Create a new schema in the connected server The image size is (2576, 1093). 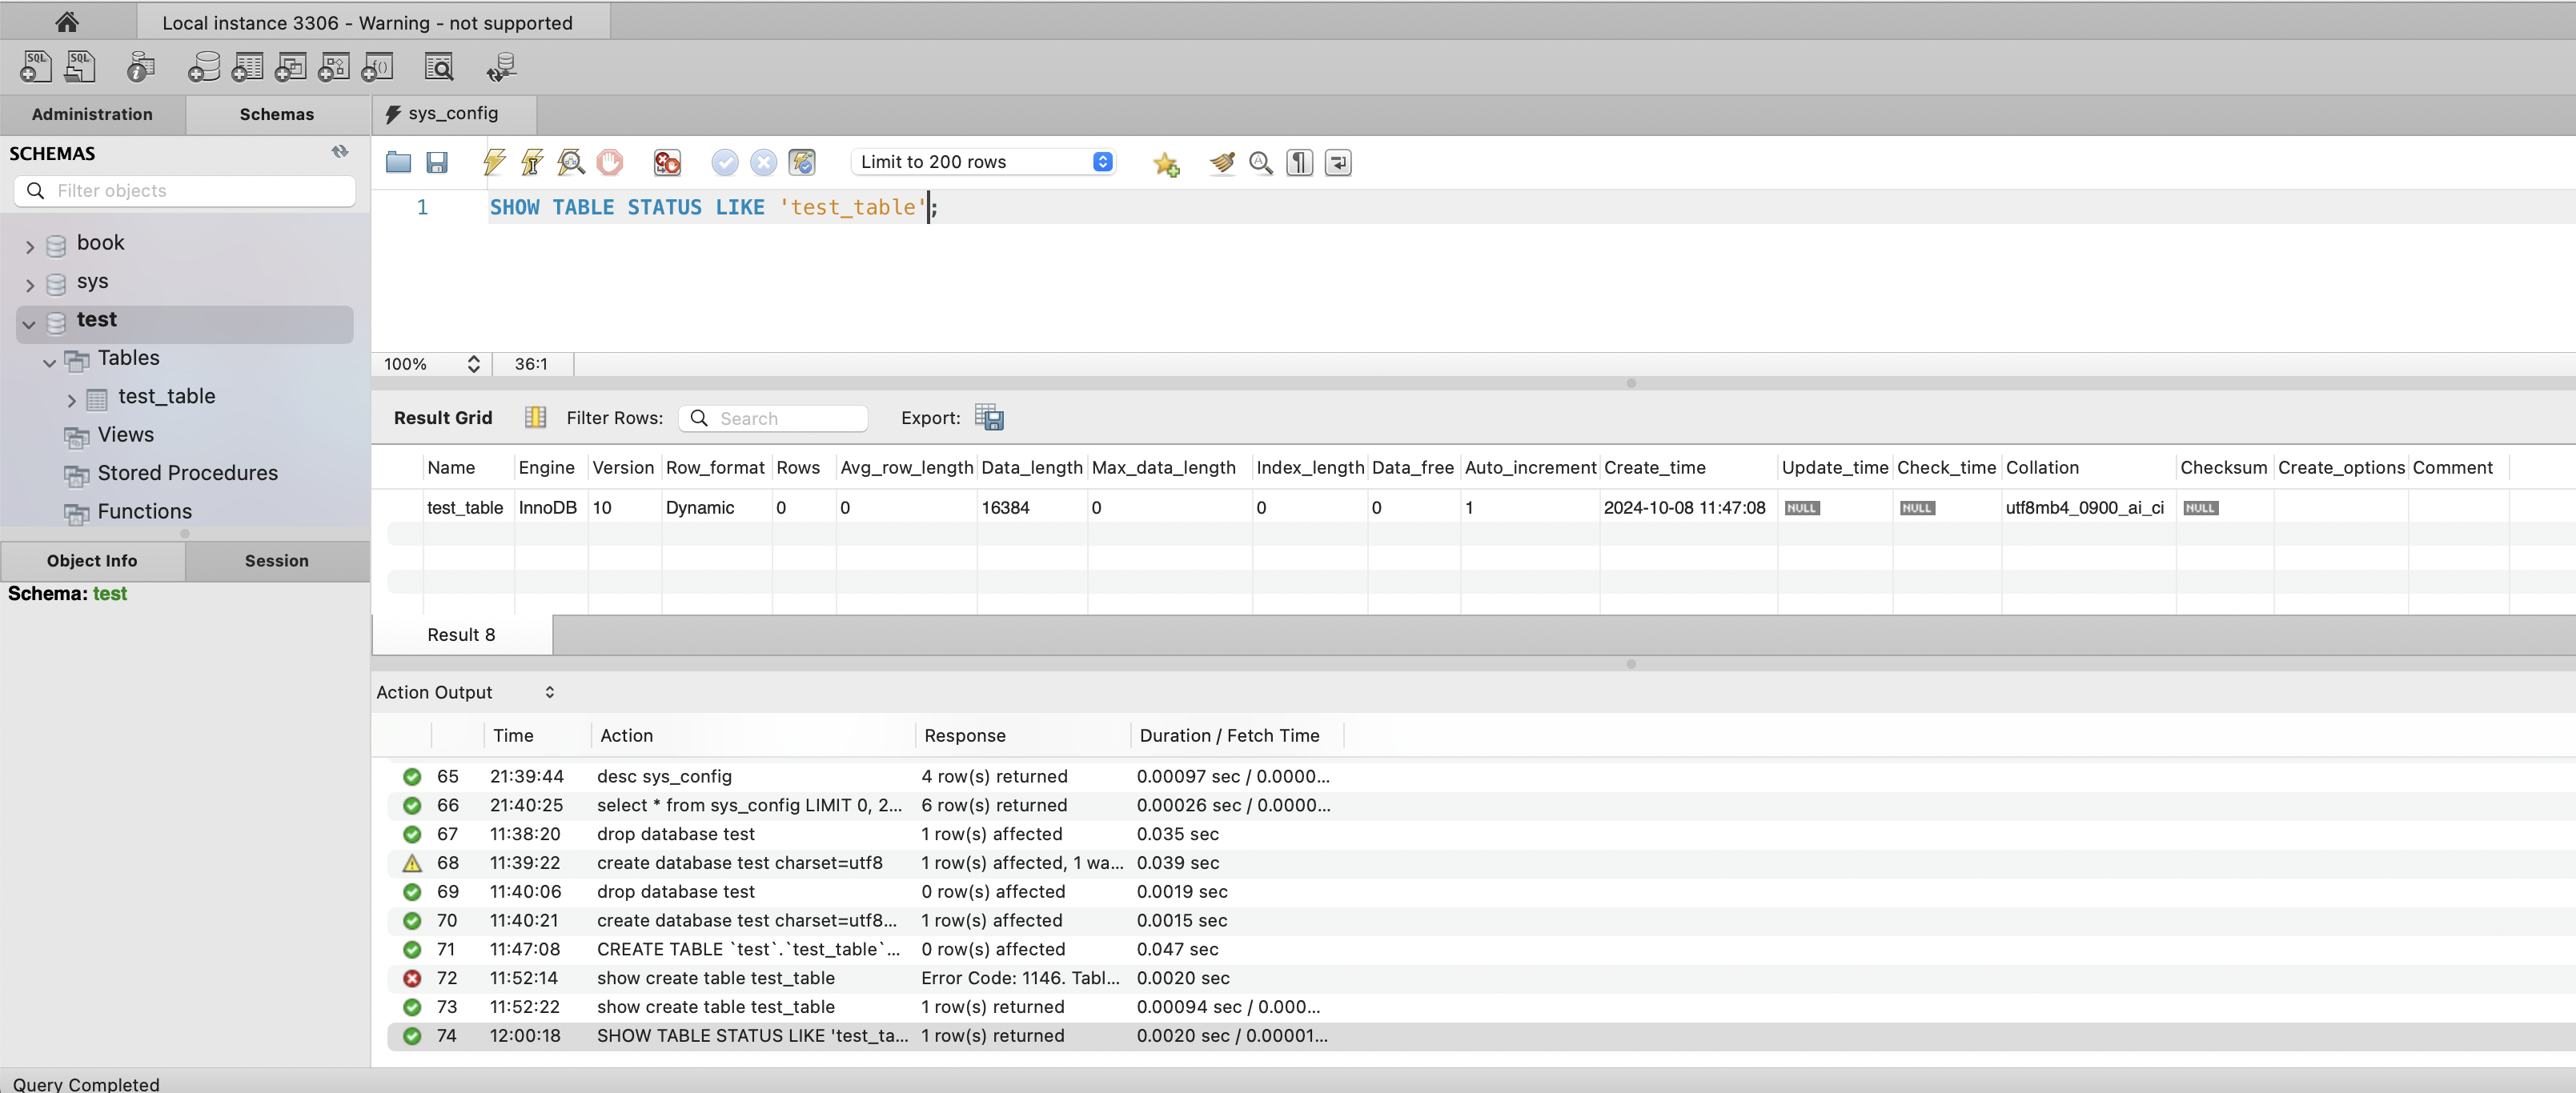[204, 66]
